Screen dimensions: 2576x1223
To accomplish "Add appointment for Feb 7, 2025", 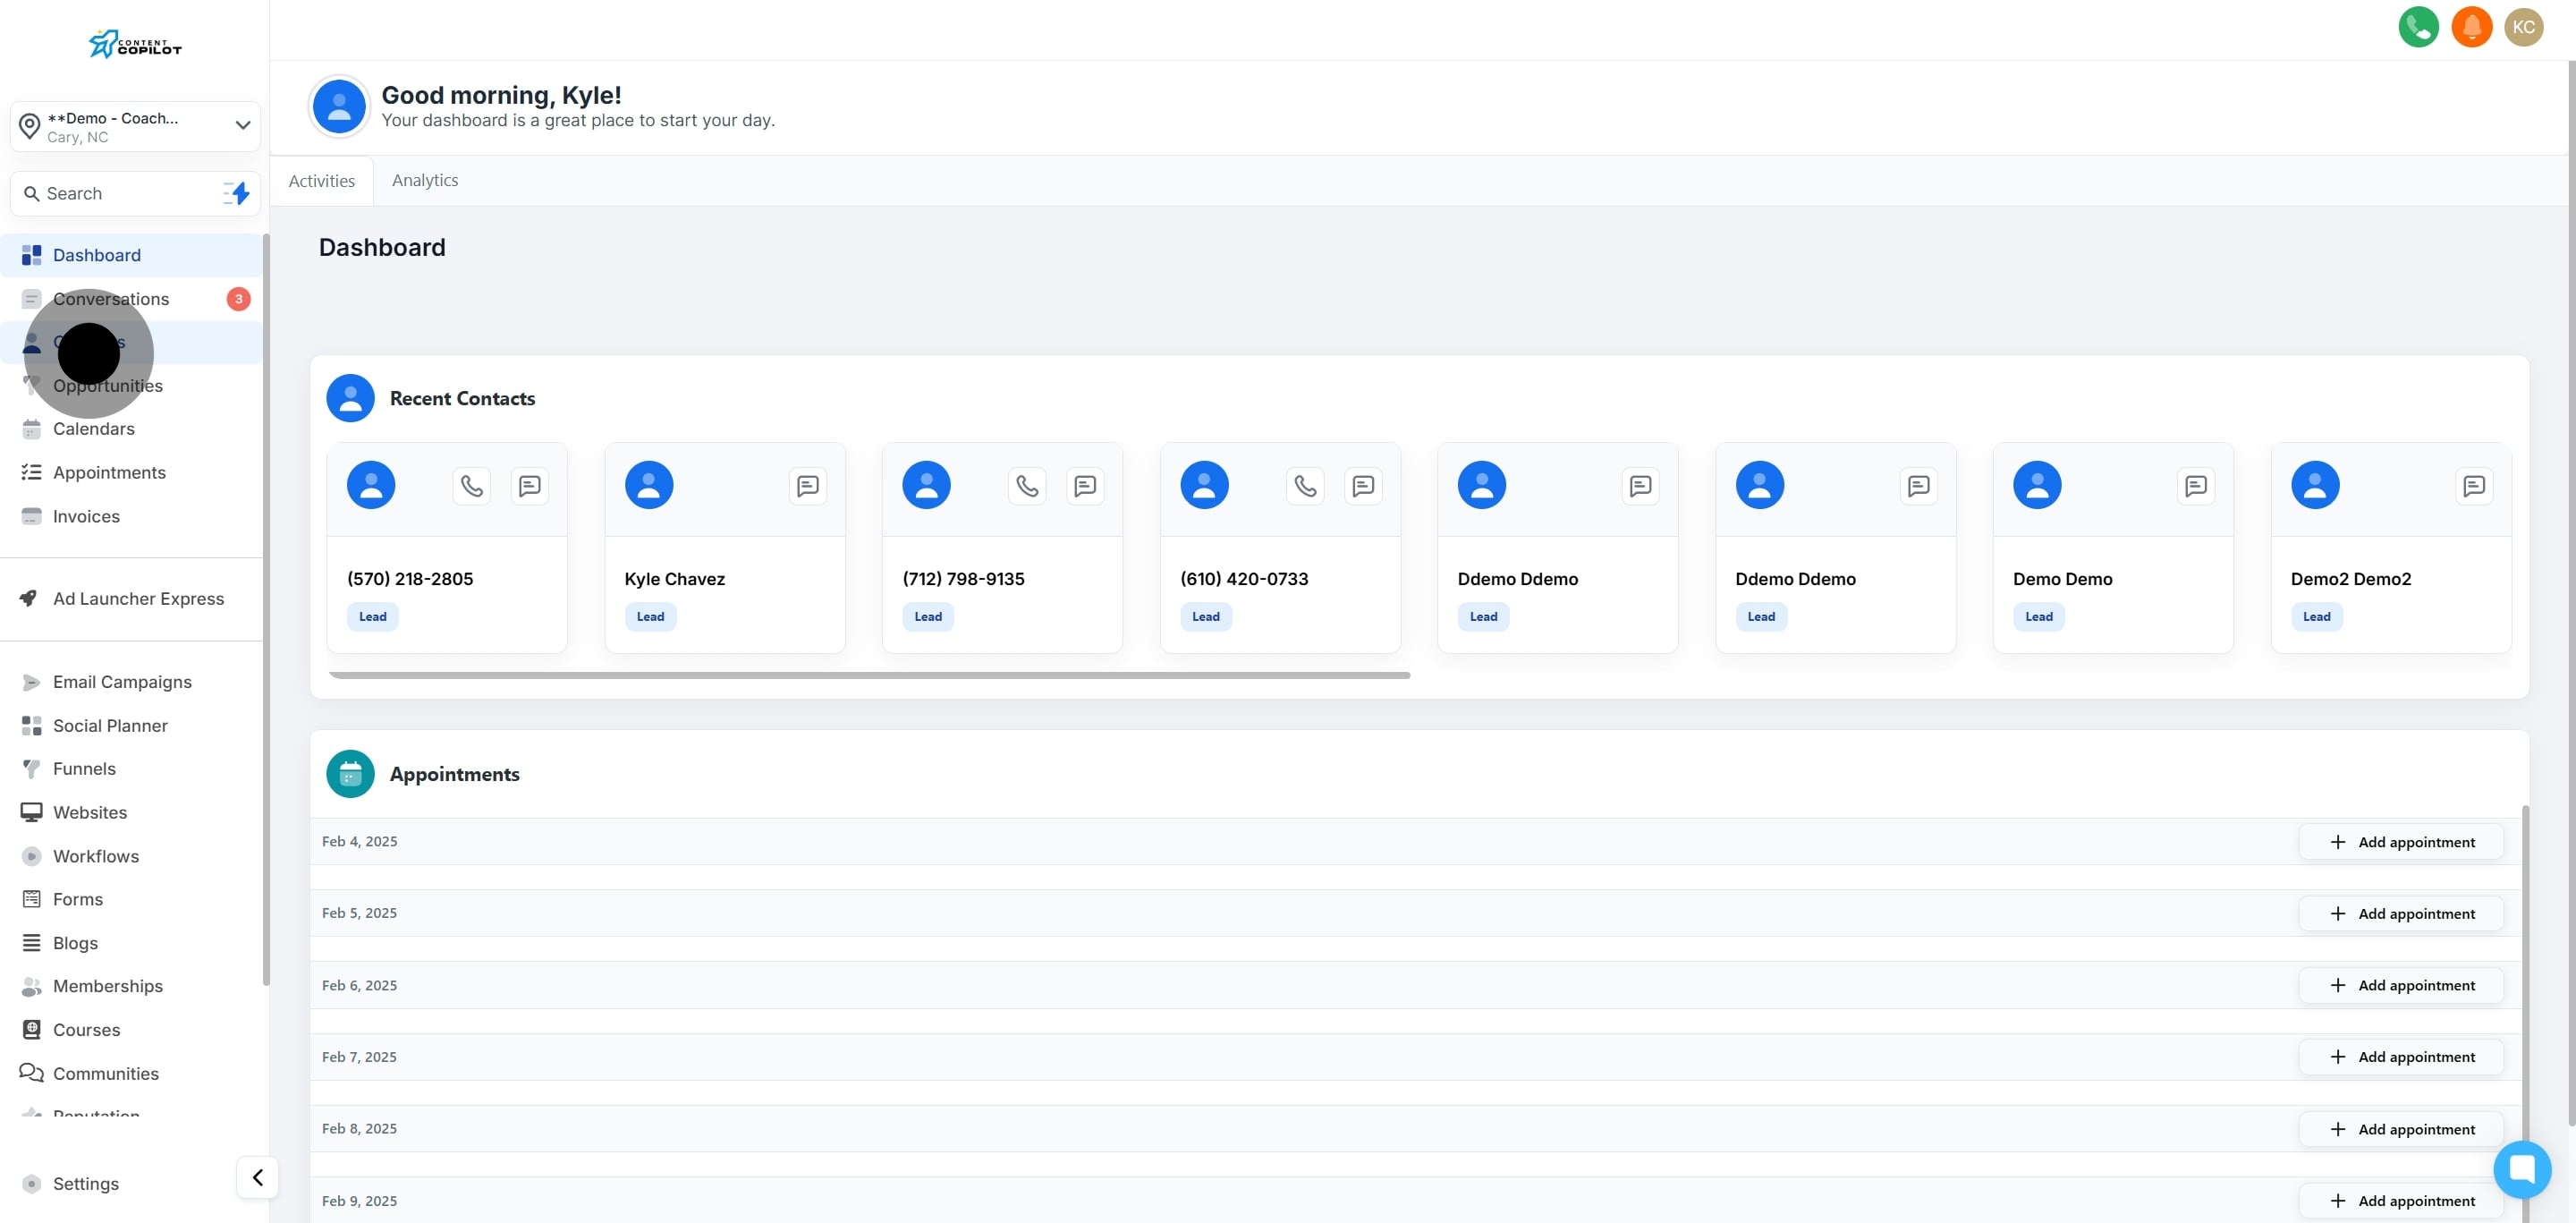I will (x=2401, y=1057).
